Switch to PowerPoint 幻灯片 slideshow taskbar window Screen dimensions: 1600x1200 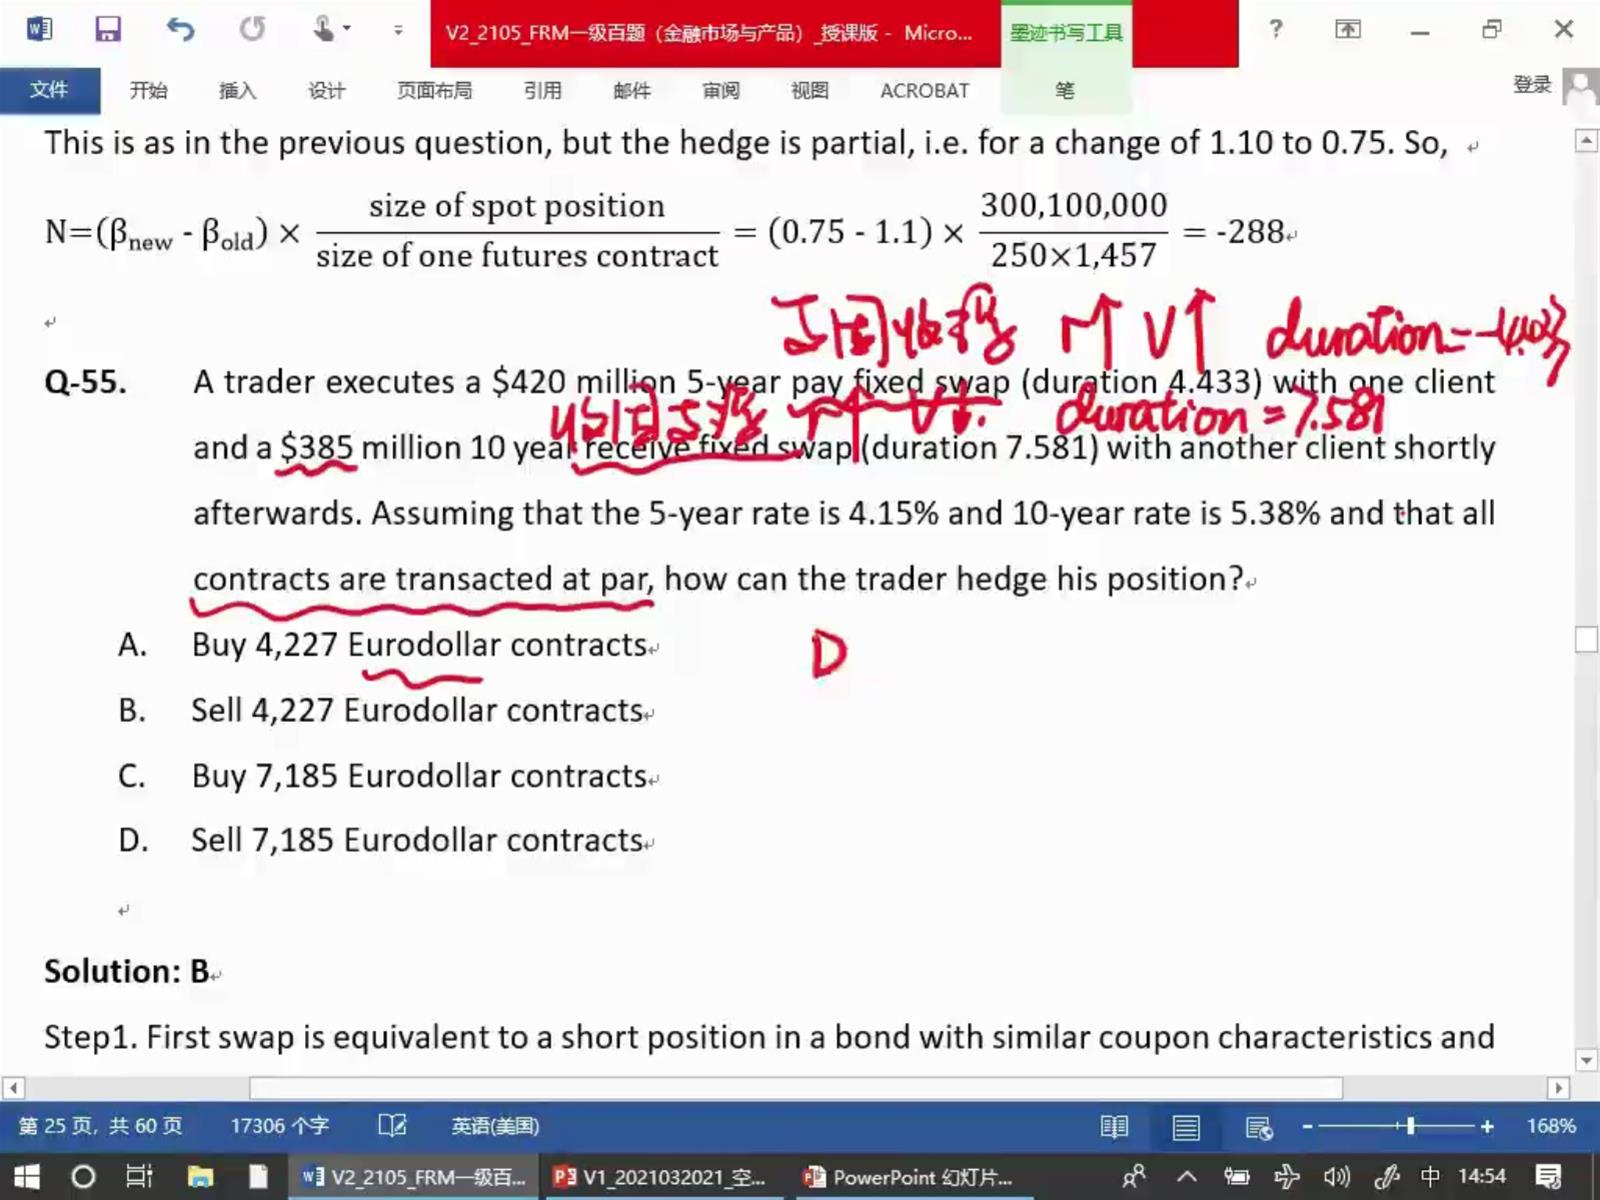coord(910,1177)
